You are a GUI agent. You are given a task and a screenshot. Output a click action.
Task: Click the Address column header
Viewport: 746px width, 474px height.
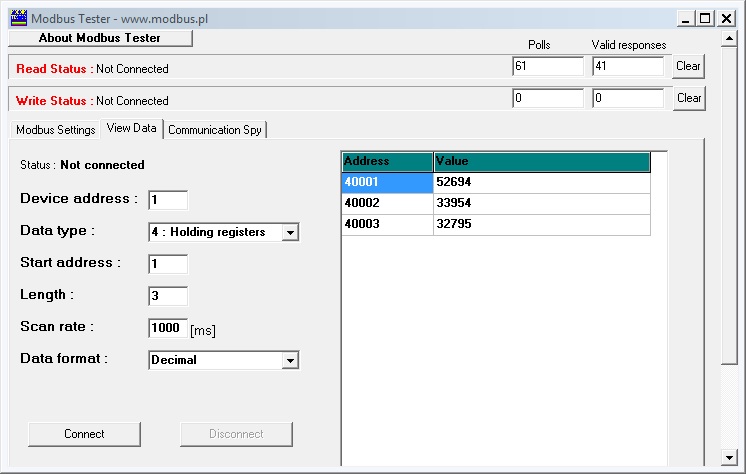tap(387, 162)
